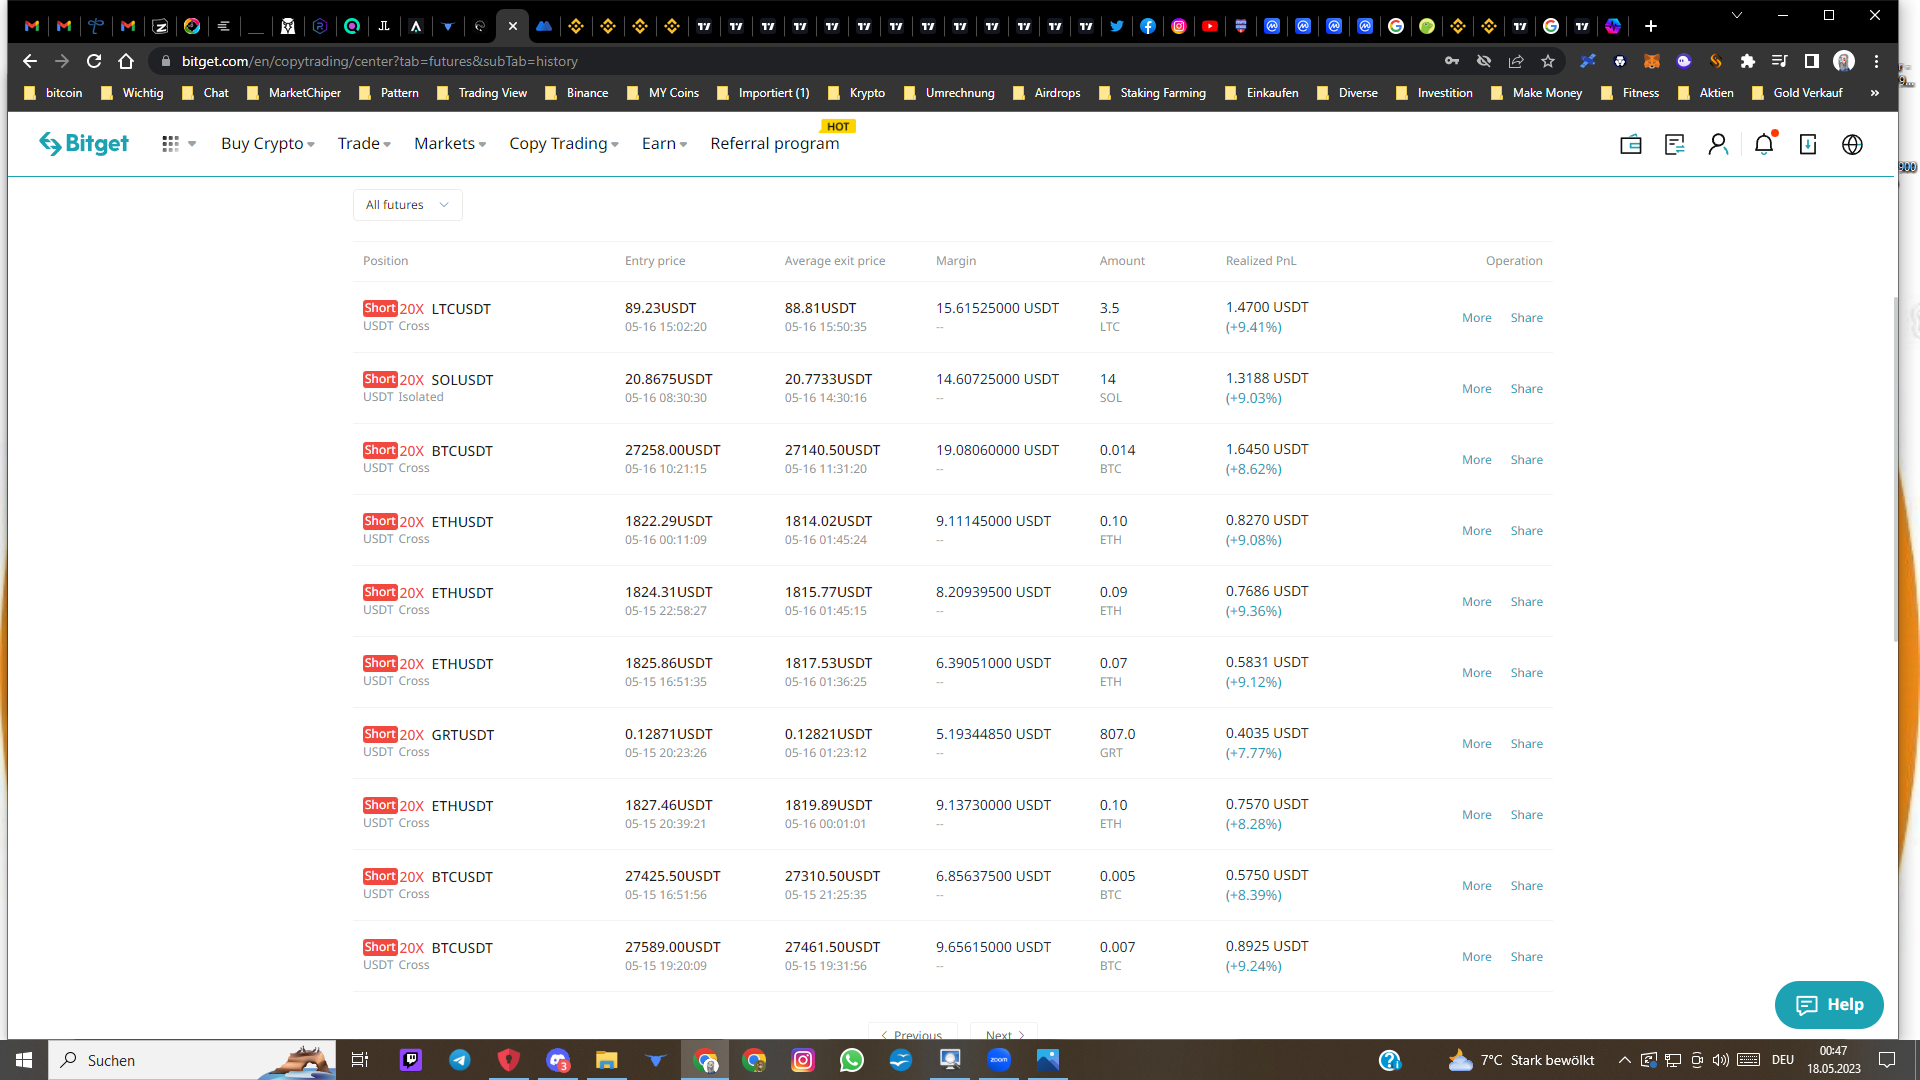This screenshot has width=1920, height=1080.
Task: Open the YouTube tab
Action: pyautogui.click(x=1210, y=26)
